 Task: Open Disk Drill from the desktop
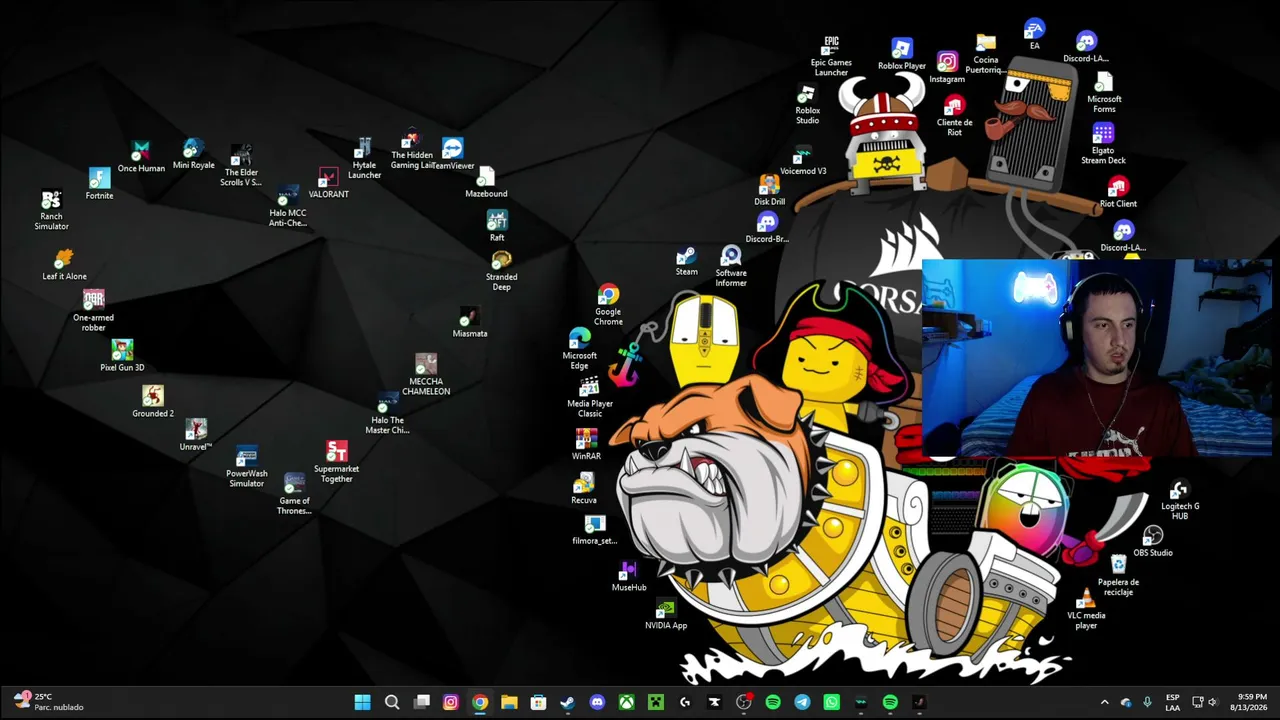(769, 190)
